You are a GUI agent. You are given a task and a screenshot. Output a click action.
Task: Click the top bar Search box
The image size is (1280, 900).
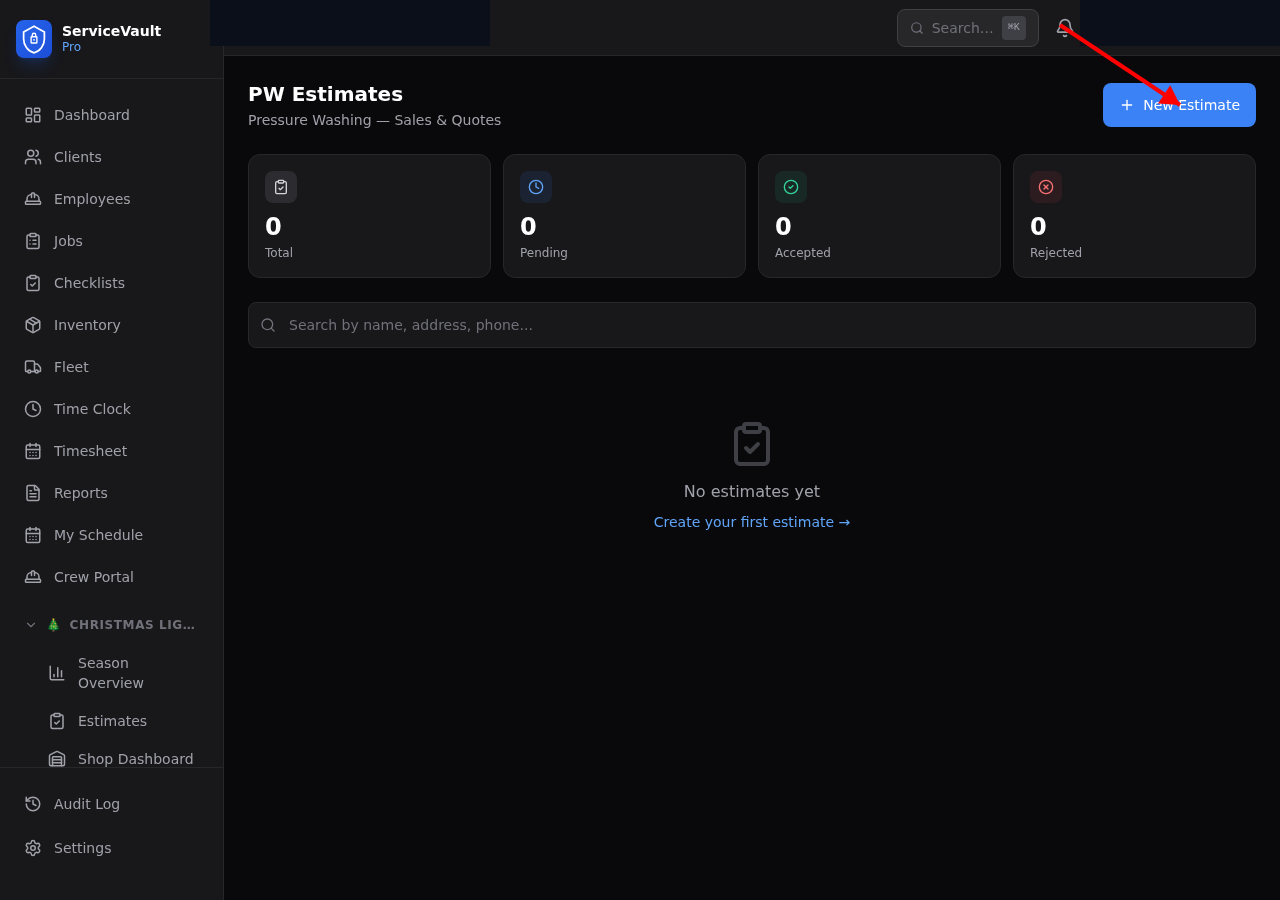961,28
